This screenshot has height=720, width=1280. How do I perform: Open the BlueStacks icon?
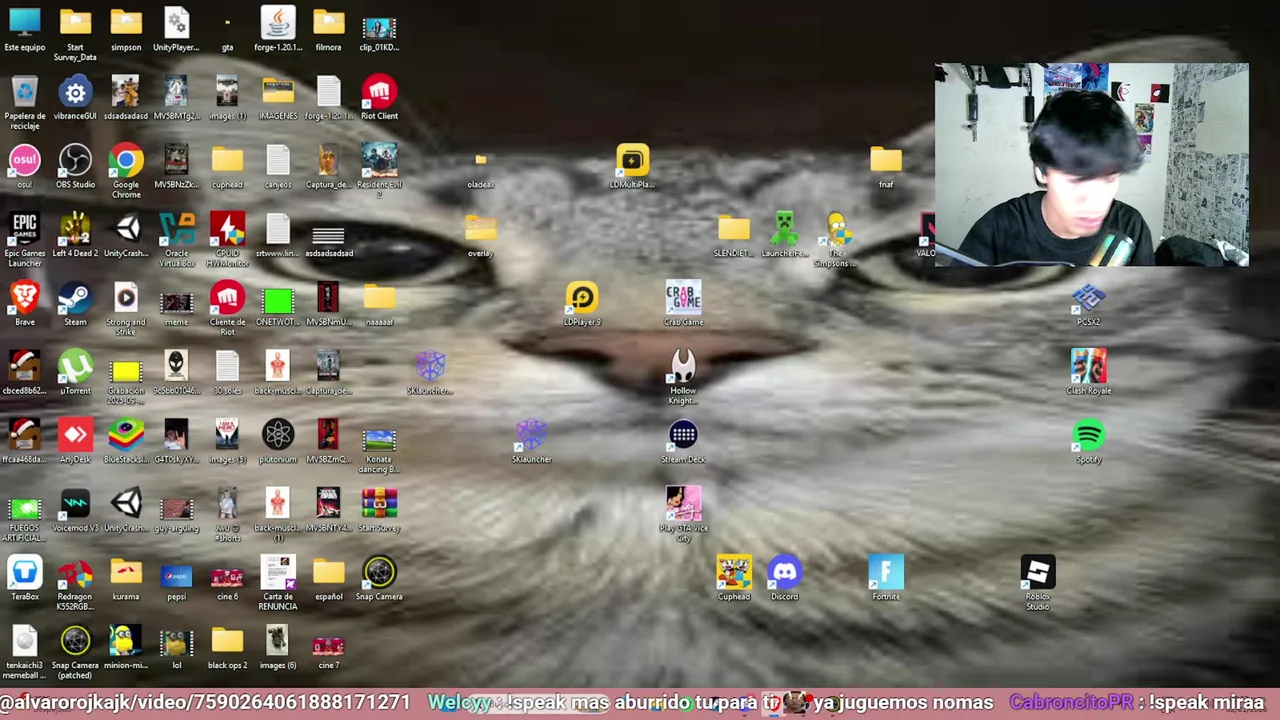126,442
